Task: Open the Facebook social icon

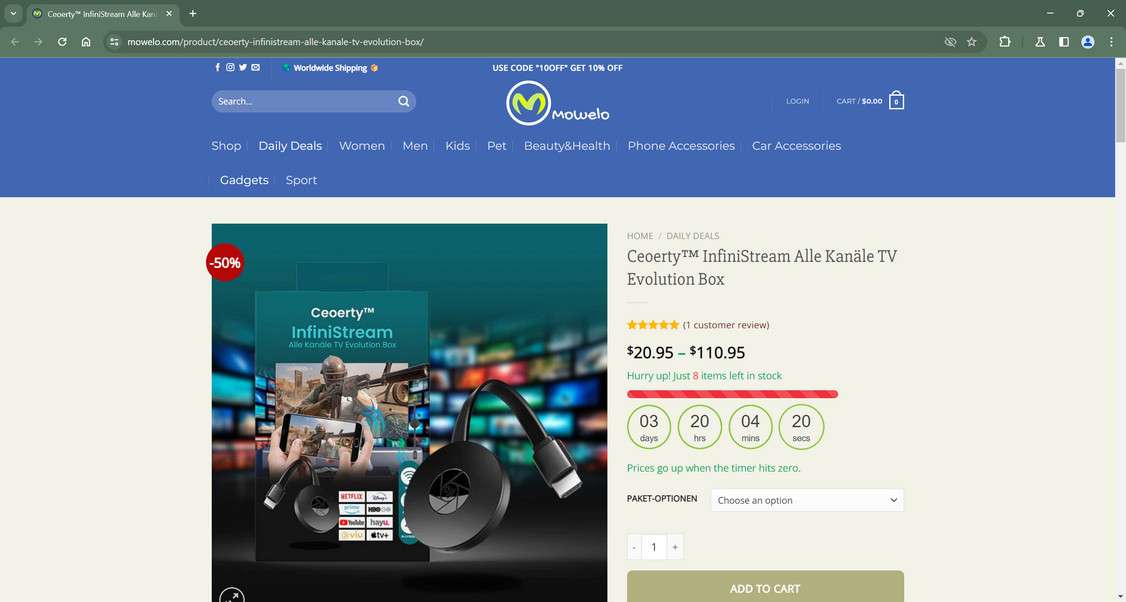Action: [217, 67]
